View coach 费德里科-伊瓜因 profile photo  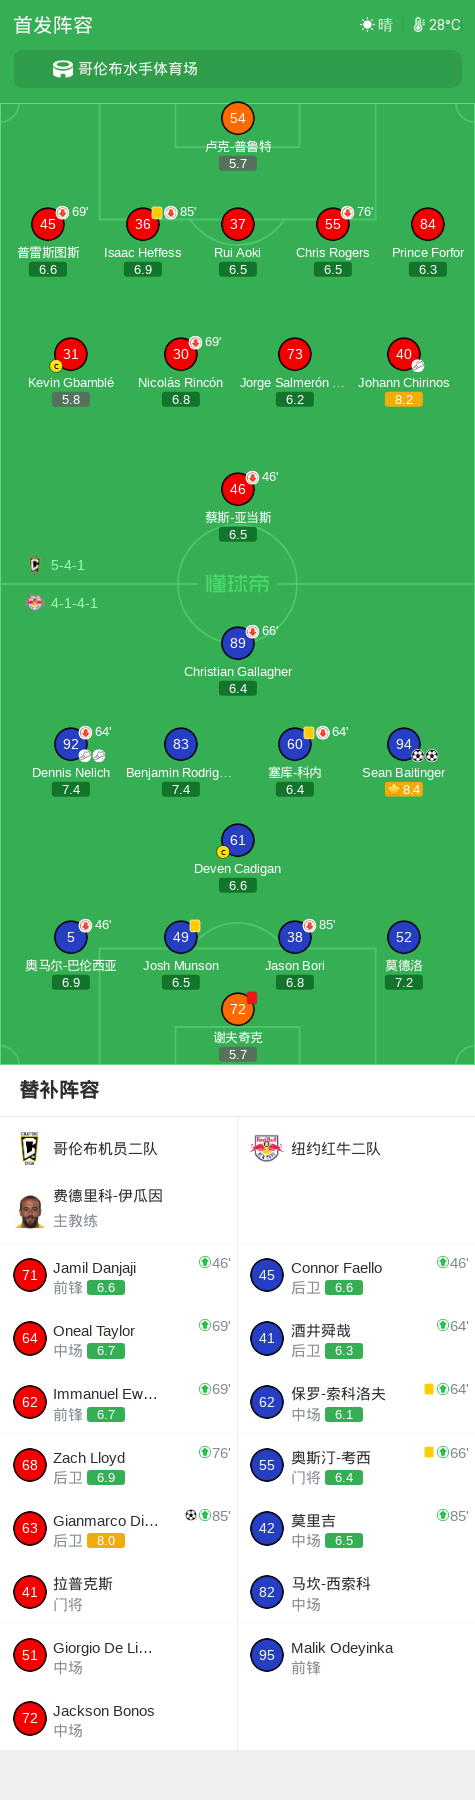pyautogui.click(x=30, y=1211)
